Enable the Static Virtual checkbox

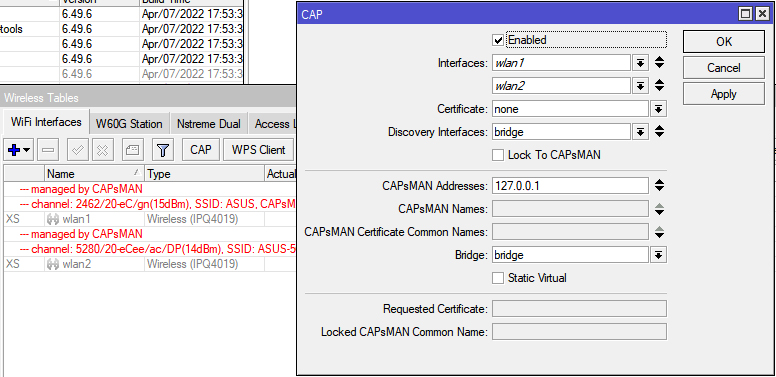498,278
